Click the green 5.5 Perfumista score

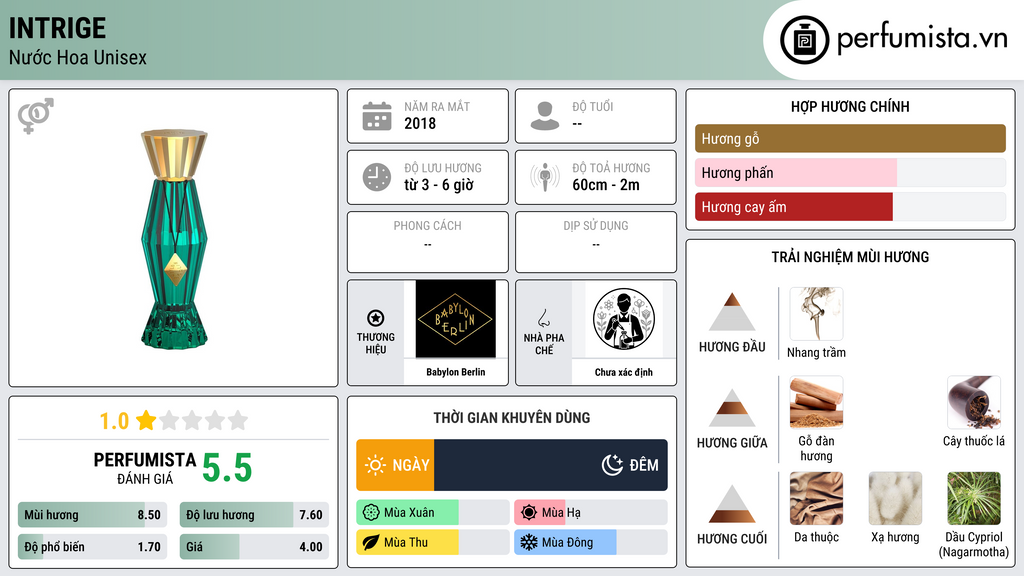[x=227, y=468]
